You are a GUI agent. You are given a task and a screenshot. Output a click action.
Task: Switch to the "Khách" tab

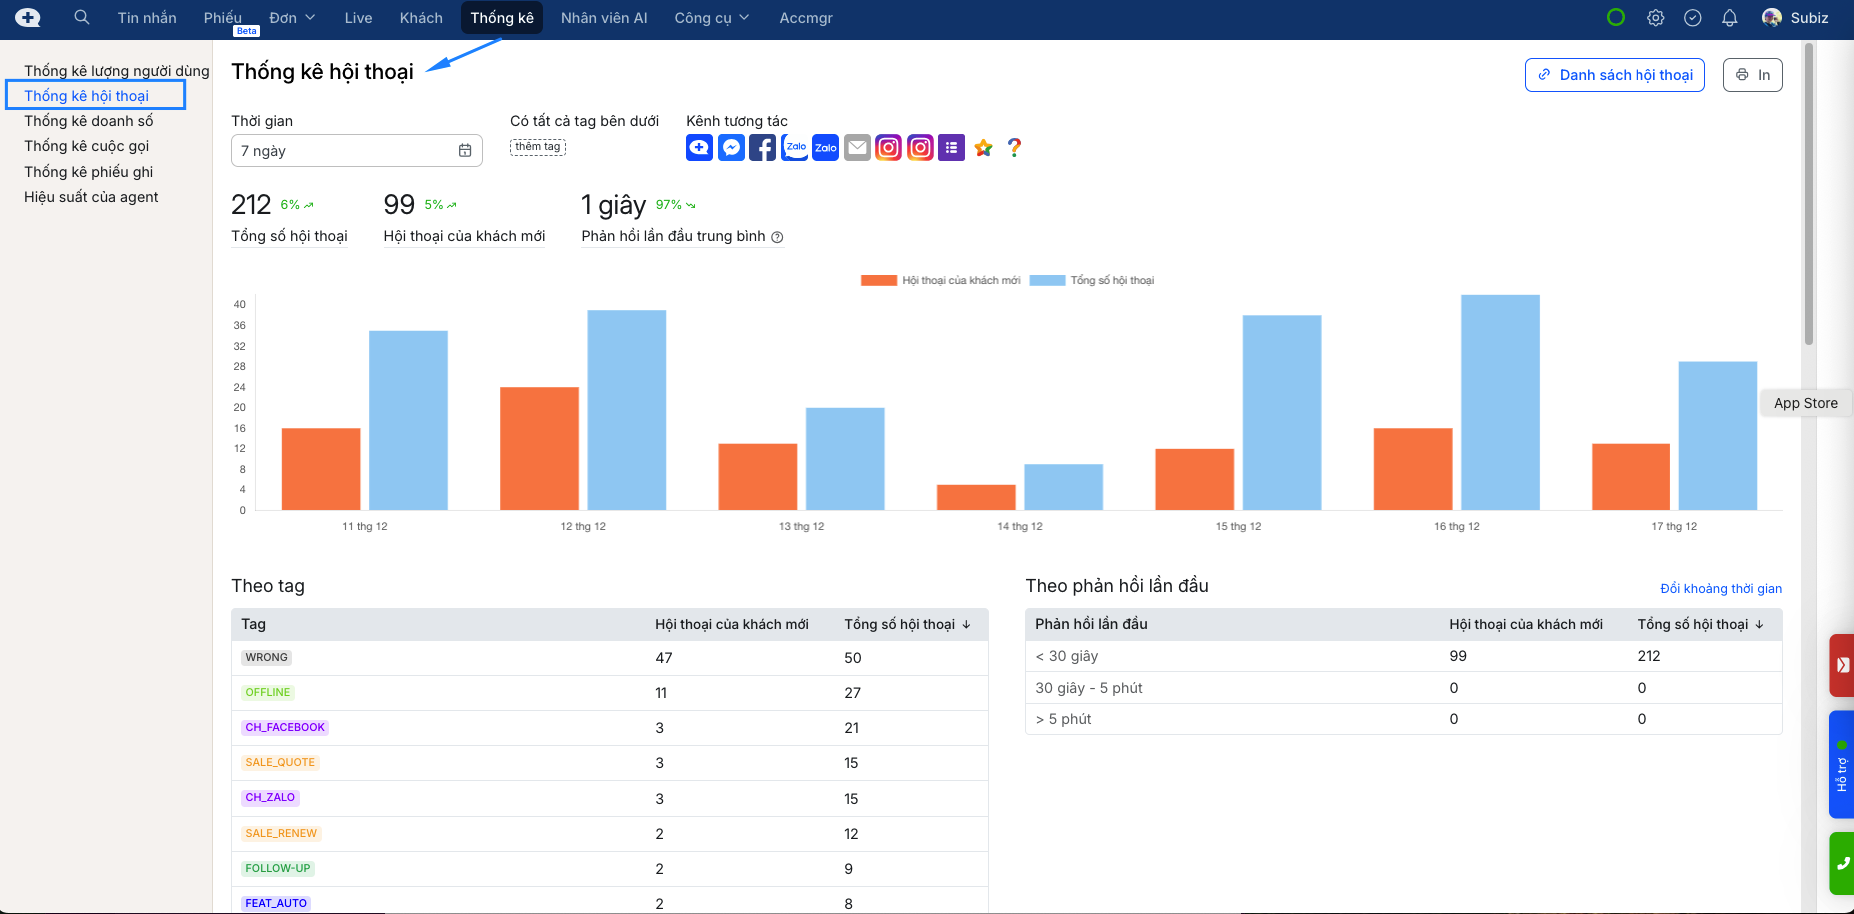tap(421, 18)
